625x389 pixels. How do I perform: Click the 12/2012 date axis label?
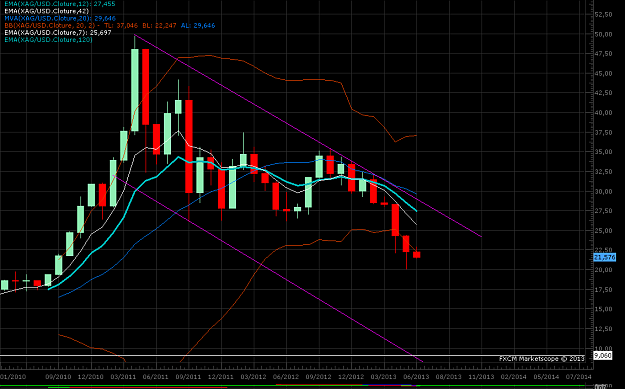coord(351,377)
